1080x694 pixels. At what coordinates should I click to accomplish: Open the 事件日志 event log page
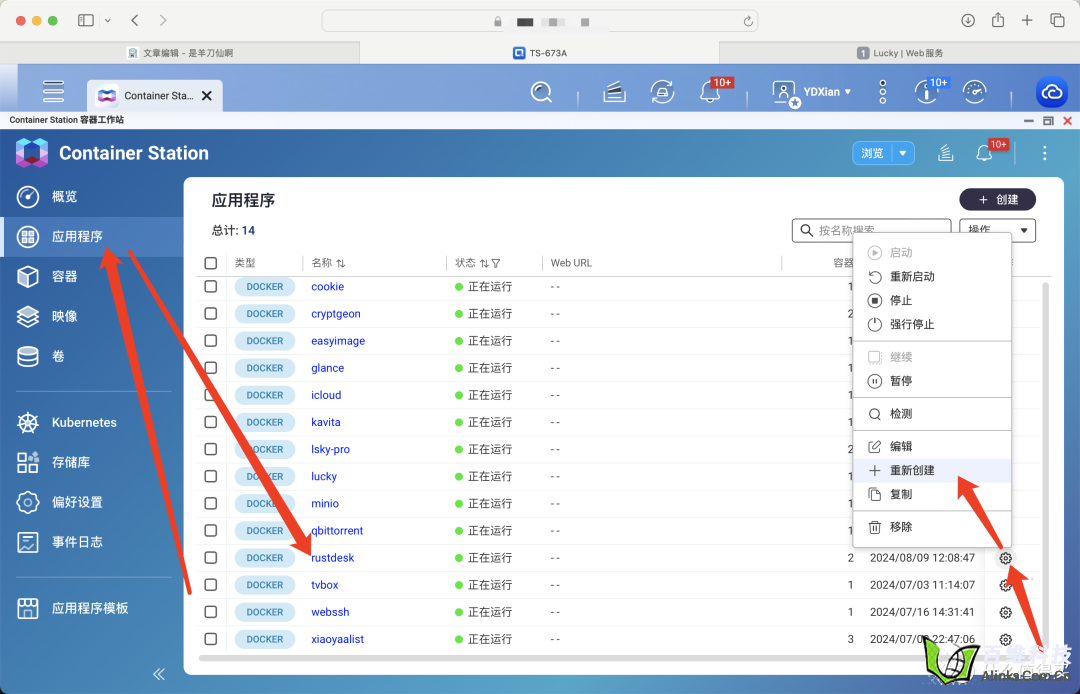tap(77, 542)
